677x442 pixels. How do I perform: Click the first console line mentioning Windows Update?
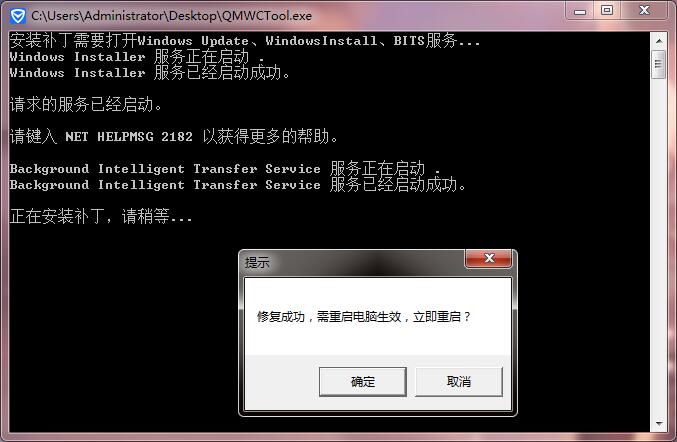(244, 41)
